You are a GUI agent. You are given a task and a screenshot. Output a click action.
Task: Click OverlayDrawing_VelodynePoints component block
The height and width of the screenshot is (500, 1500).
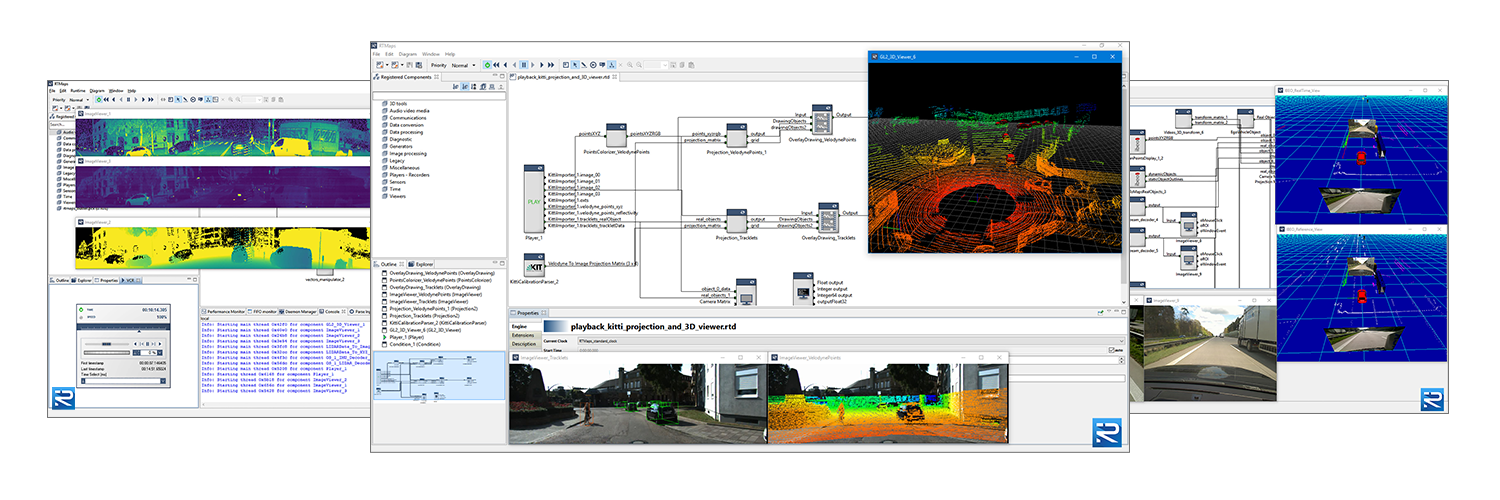822,120
